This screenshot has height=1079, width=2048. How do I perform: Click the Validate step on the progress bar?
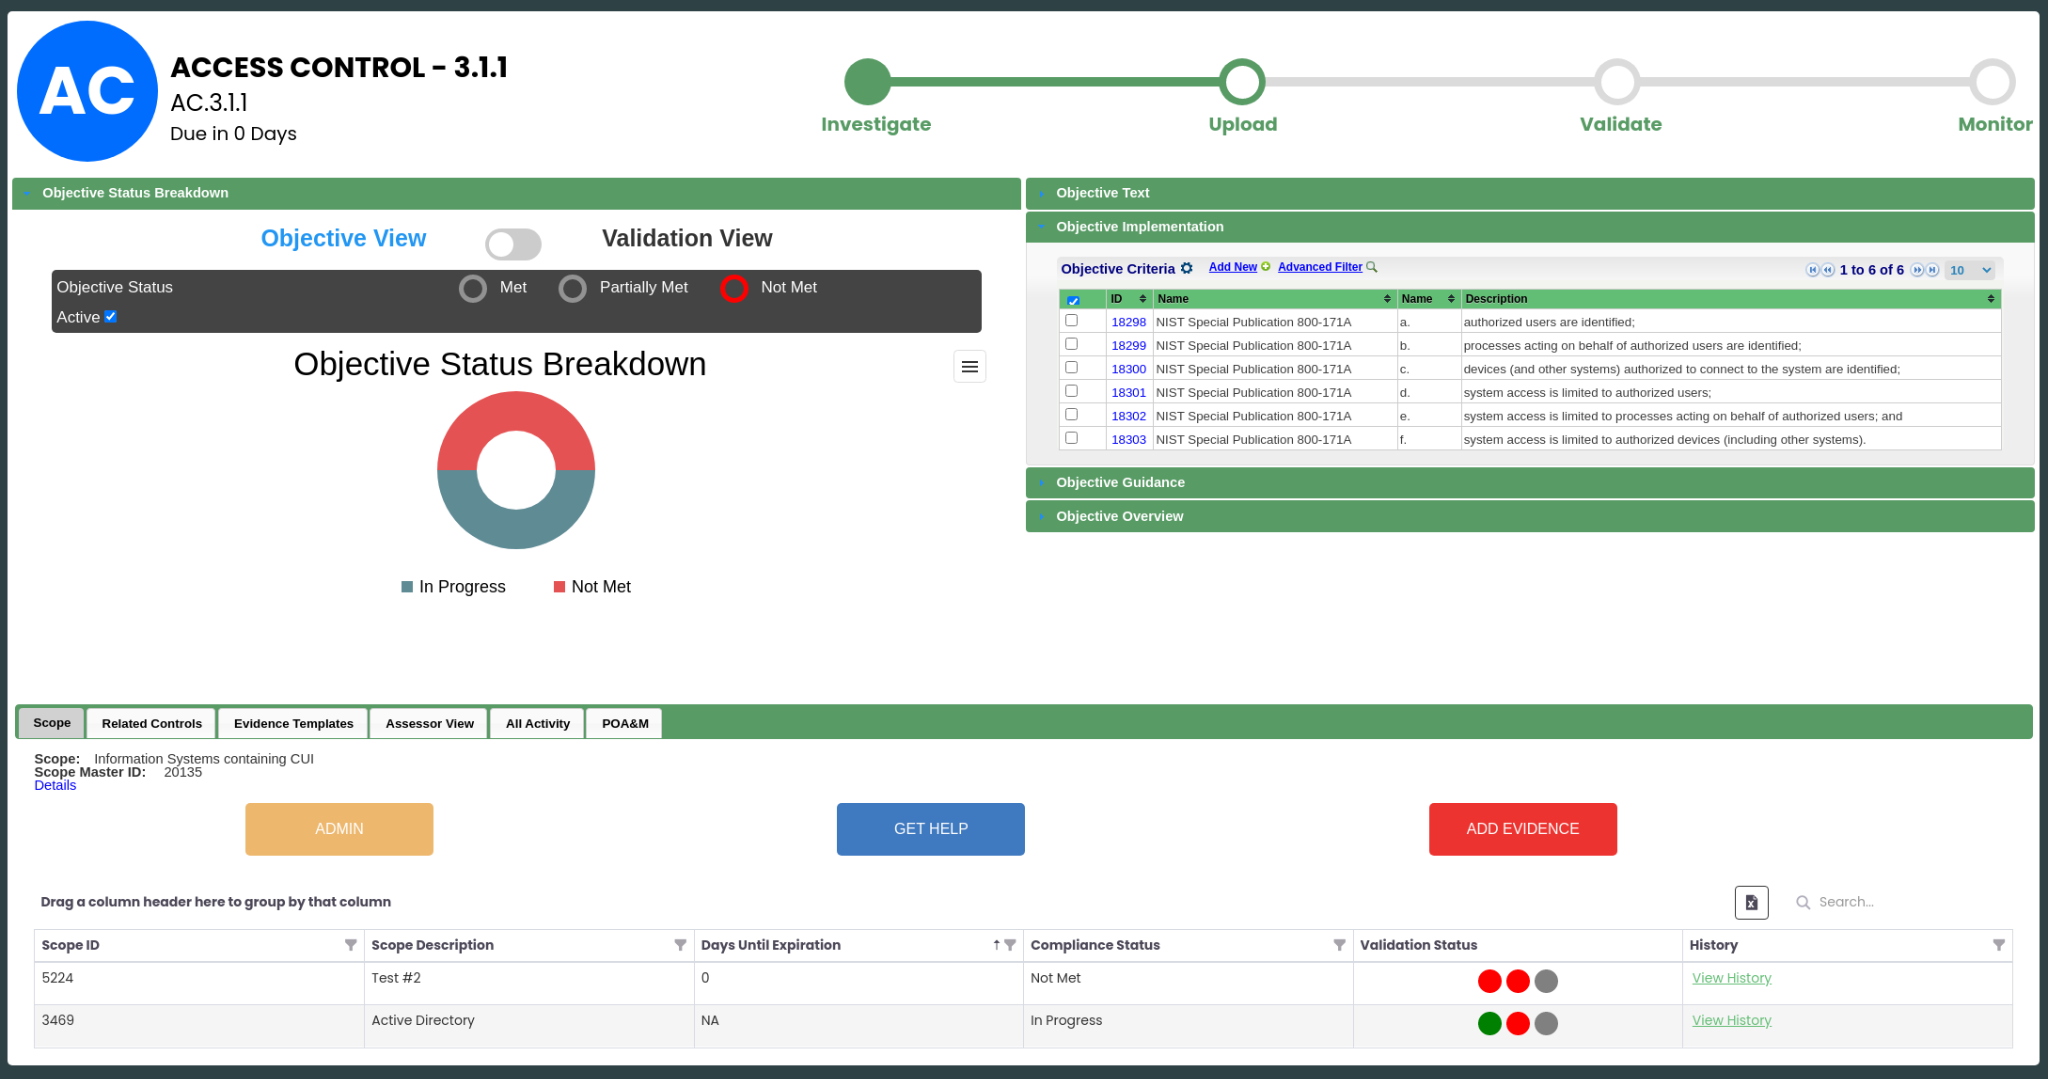coord(1617,82)
